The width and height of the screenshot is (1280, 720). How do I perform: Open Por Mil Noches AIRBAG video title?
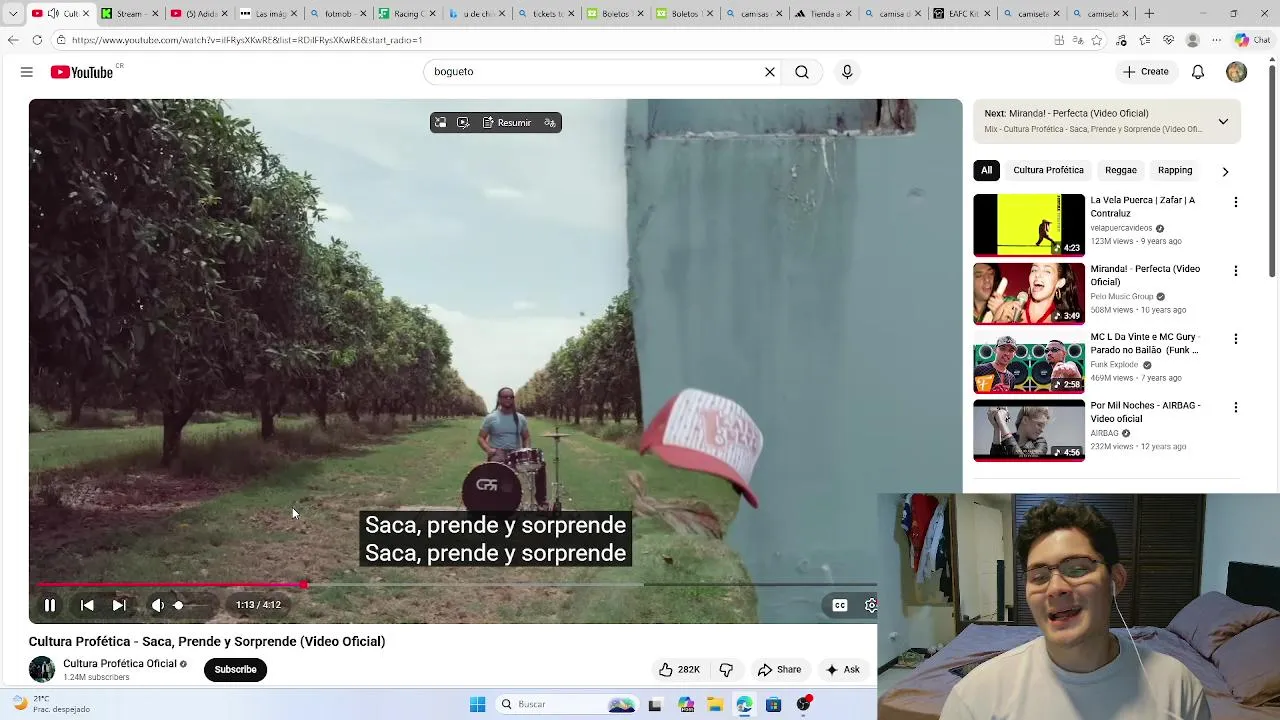[x=1145, y=412]
